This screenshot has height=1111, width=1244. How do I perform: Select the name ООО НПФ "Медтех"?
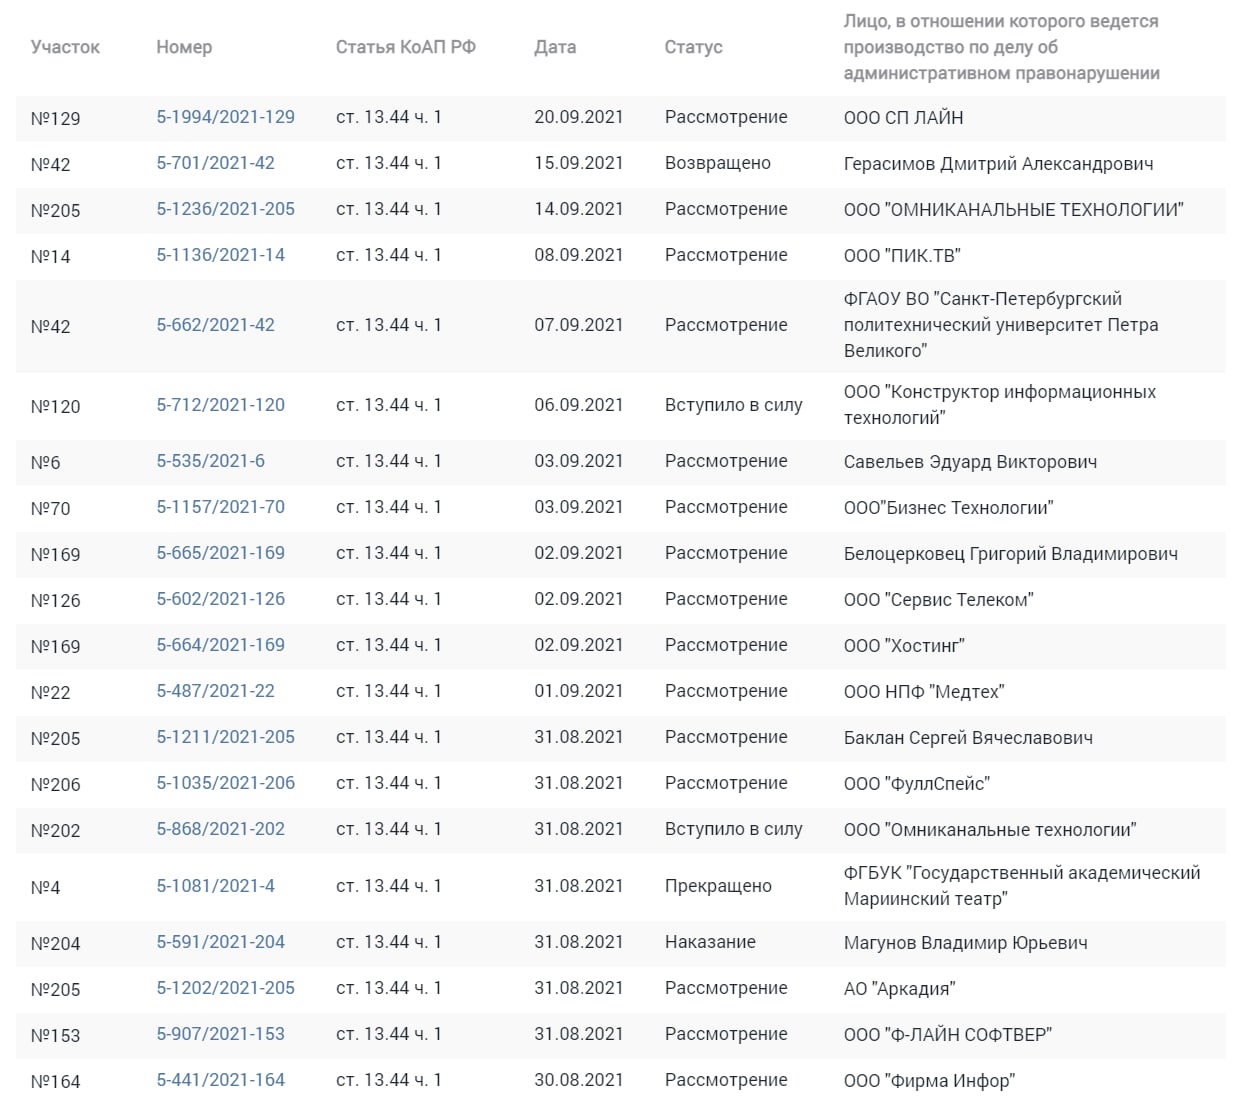923,691
